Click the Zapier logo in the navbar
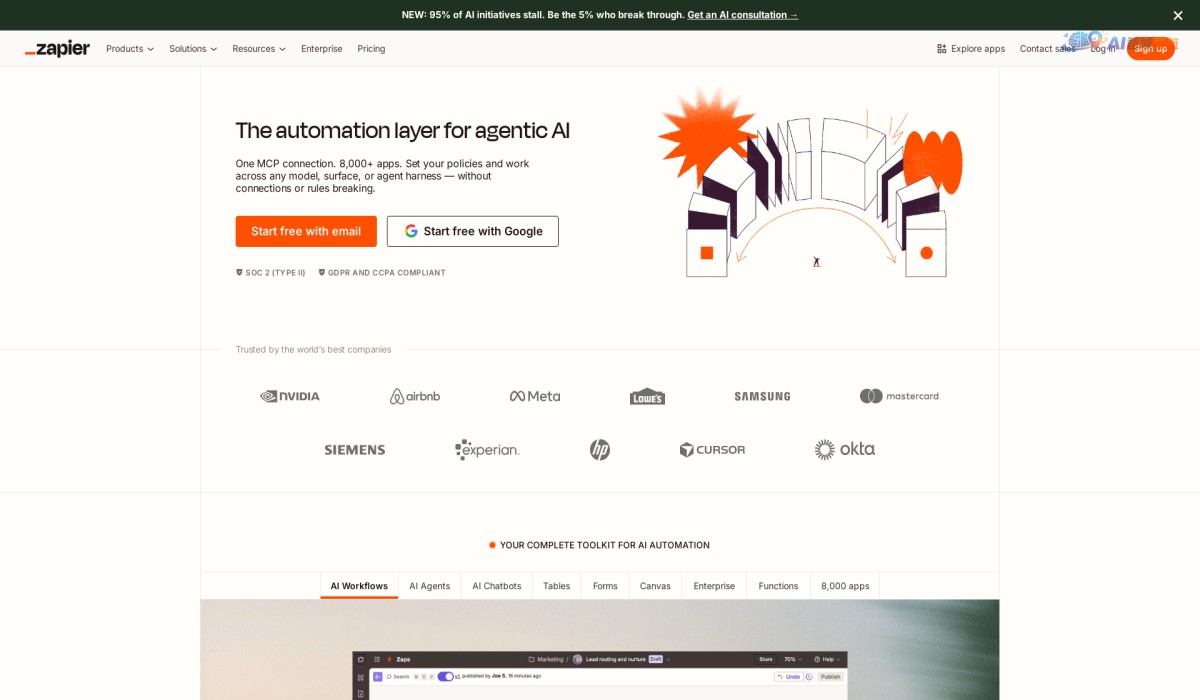Viewport: 1200px width, 700px height. pos(57,48)
